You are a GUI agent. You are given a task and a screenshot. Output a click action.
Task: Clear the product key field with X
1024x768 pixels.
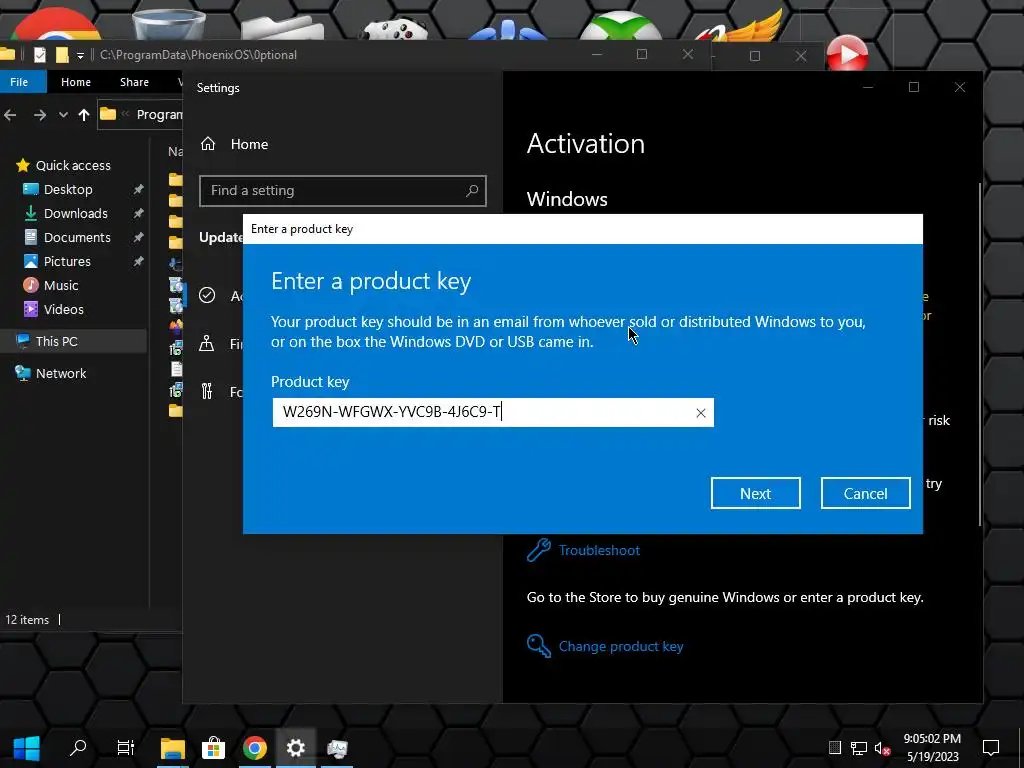click(x=701, y=413)
